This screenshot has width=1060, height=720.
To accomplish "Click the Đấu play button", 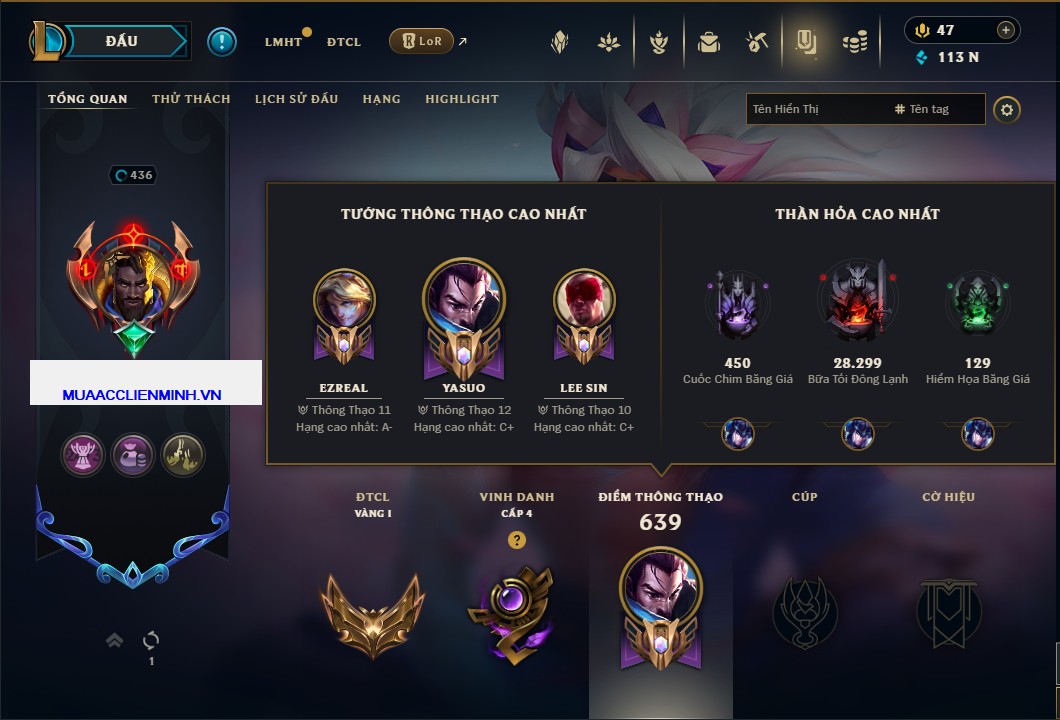I will click(122, 41).
